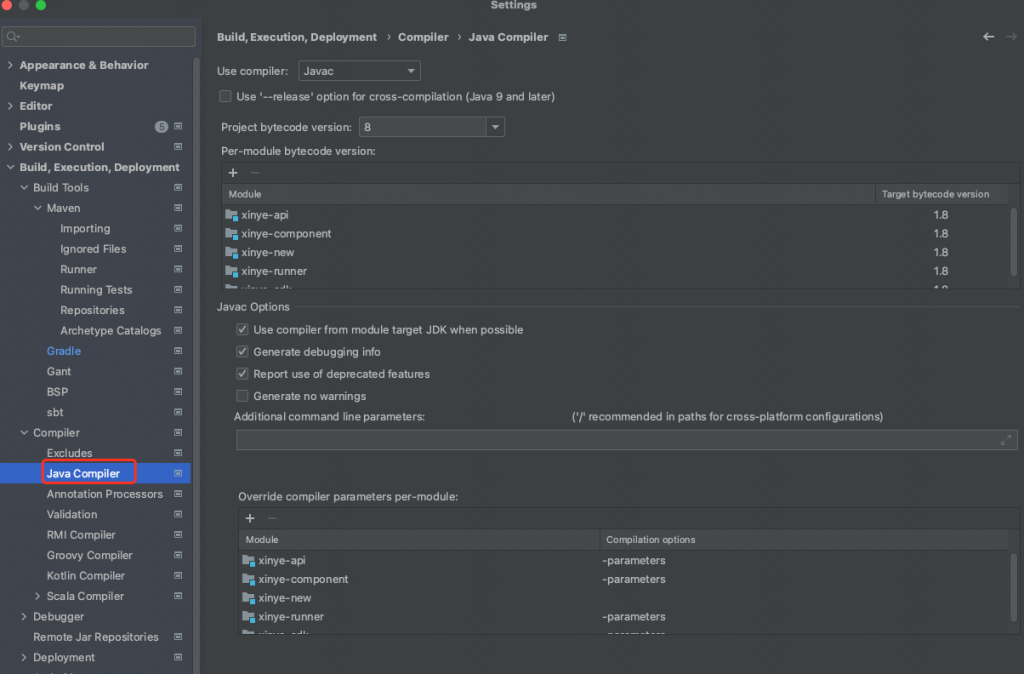Open the Keymap settings page
1024x674 pixels.
(x=41, y=86)
